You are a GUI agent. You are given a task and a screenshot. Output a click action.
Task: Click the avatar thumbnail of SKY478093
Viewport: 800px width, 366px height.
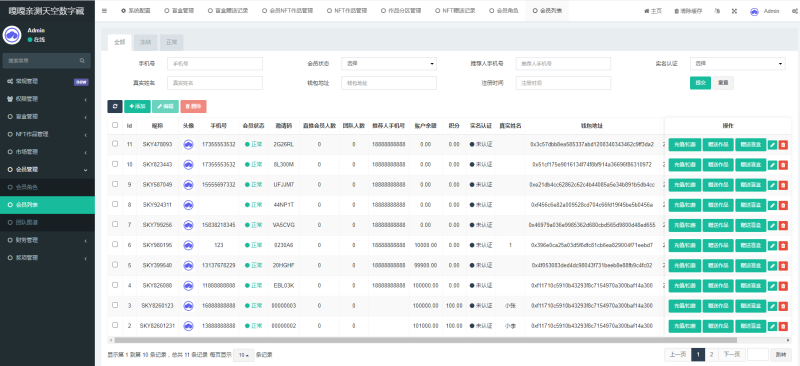(x=188, y=144)
